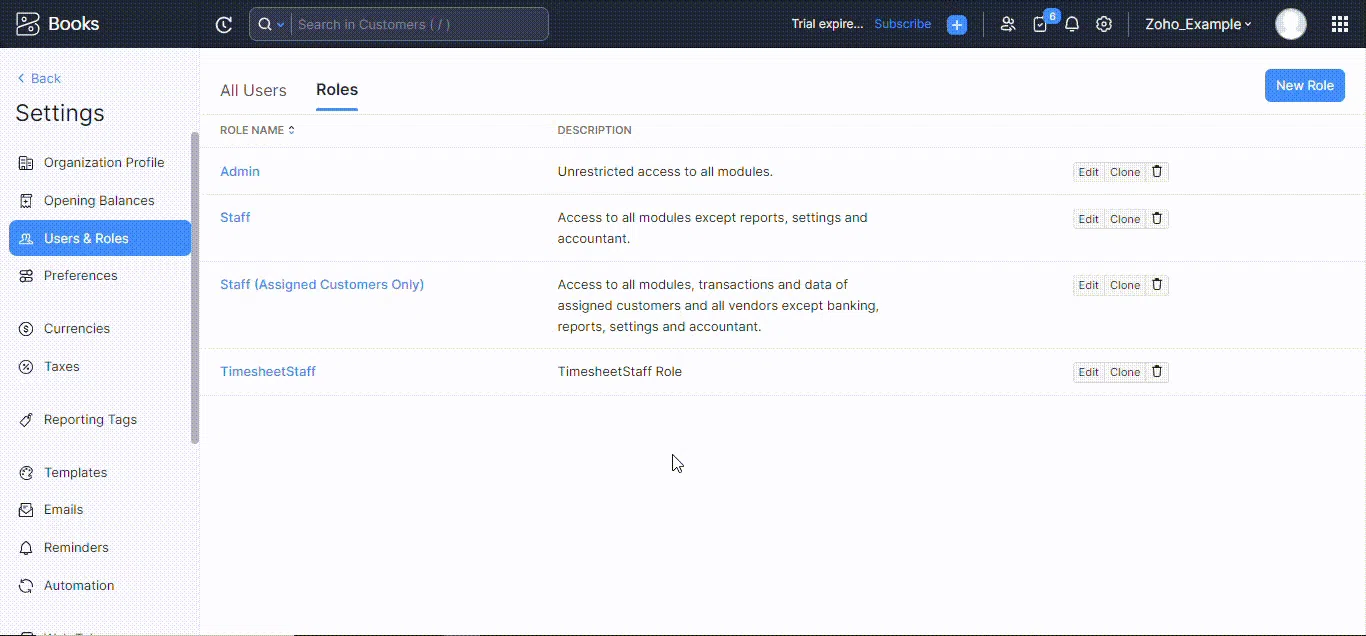Select Taxes in the settings sidebar

[61, 367]
